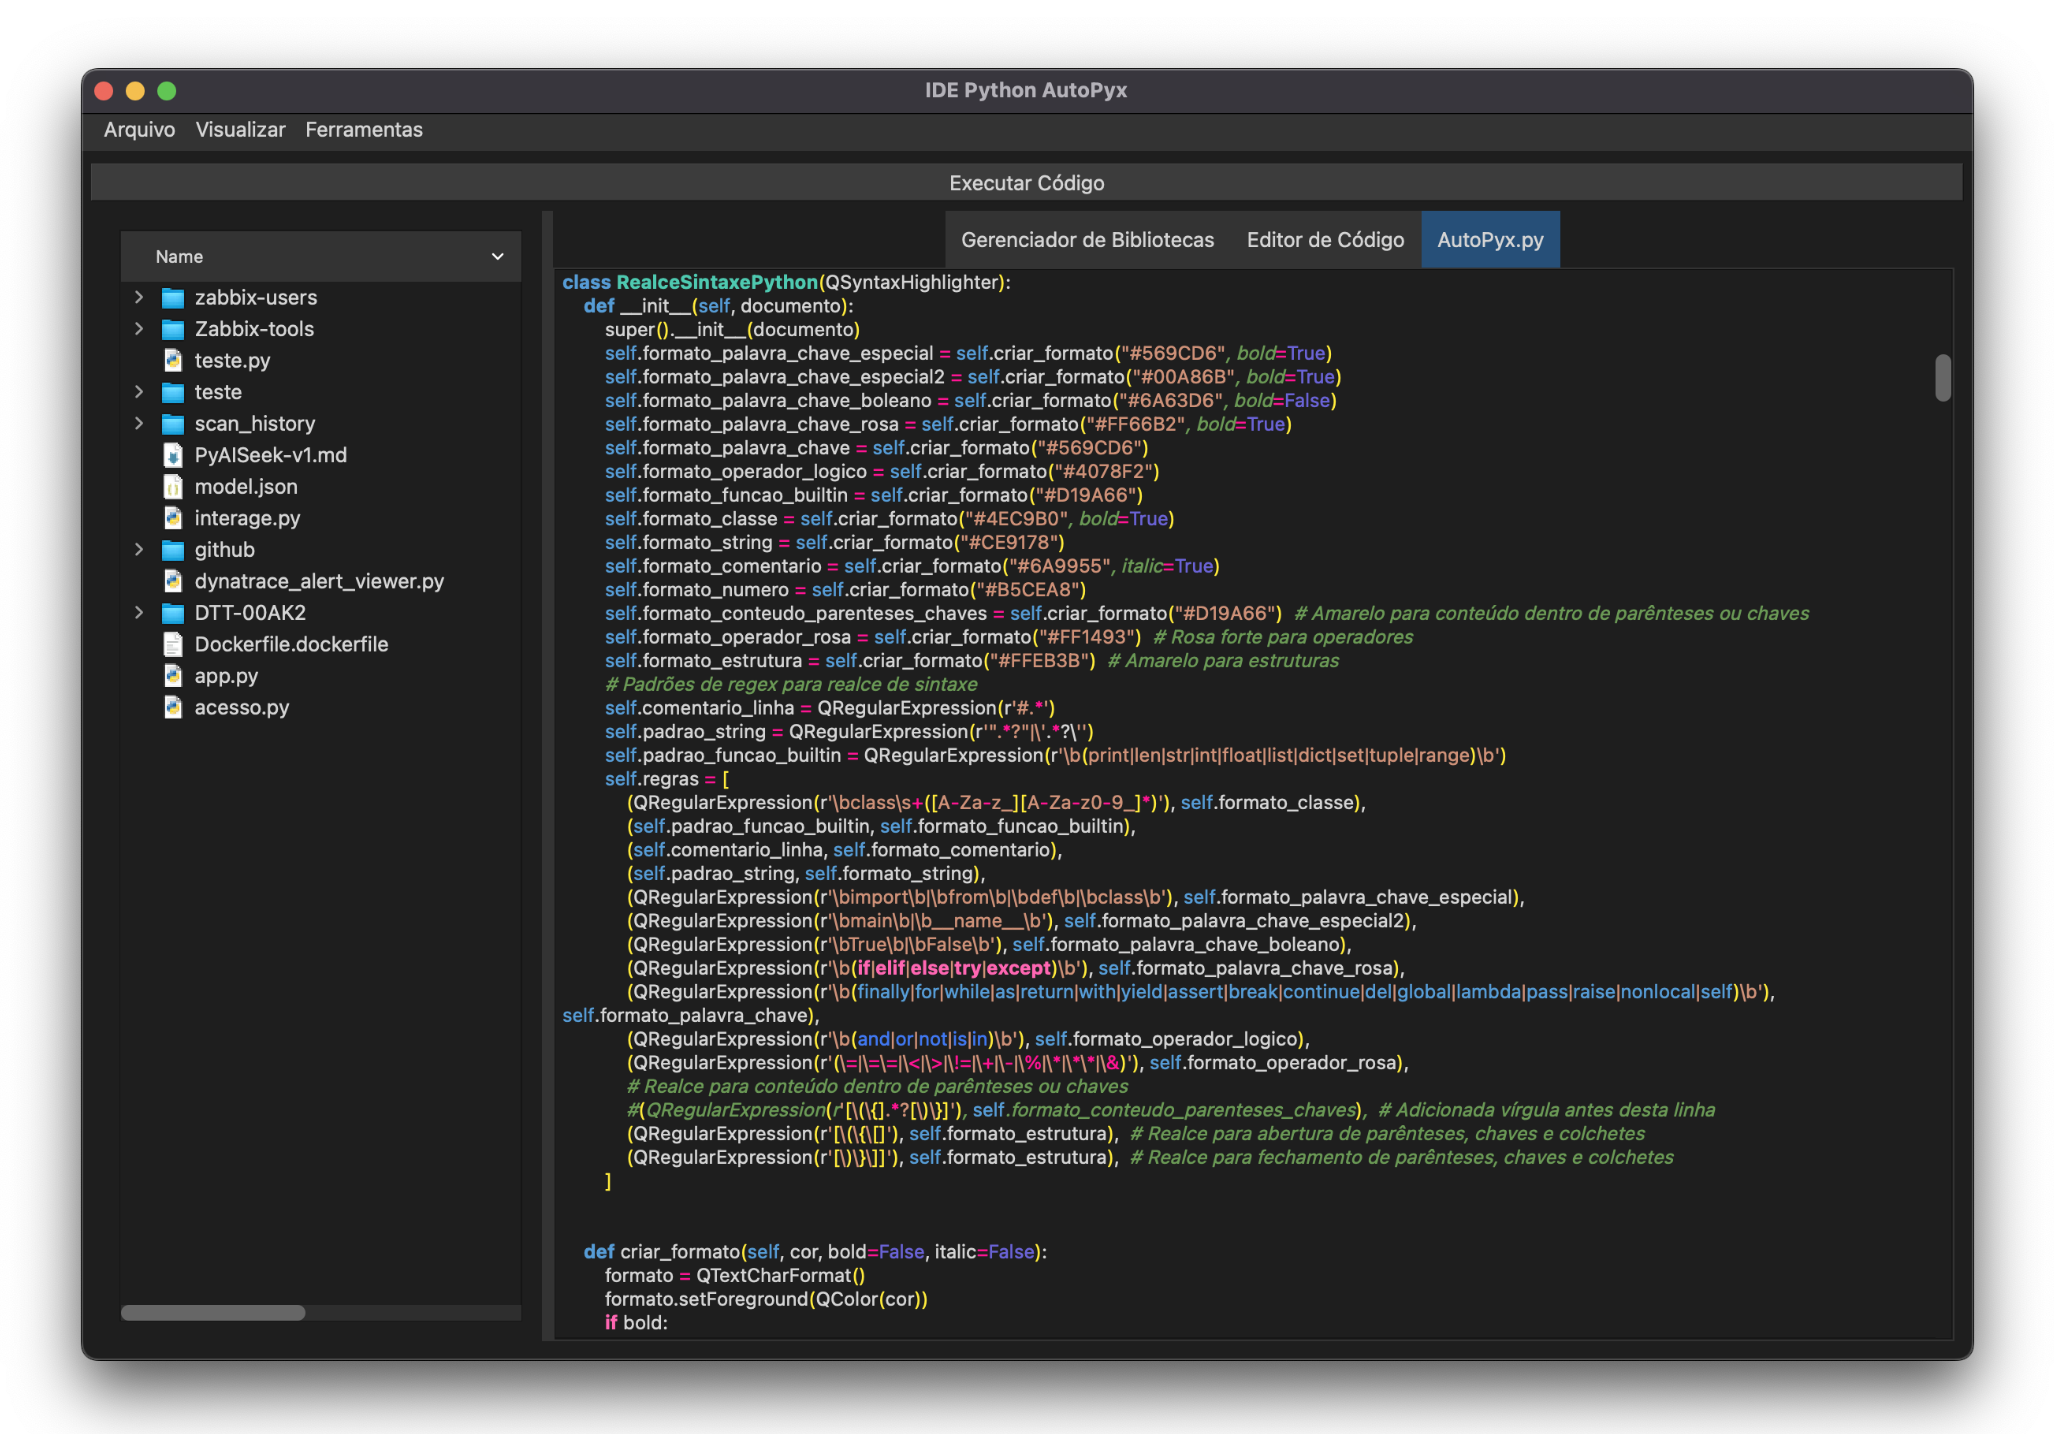Screen dimensions: 2054x1434
Task: Click the teste.py Python file icon
Action: pos(173,360)
